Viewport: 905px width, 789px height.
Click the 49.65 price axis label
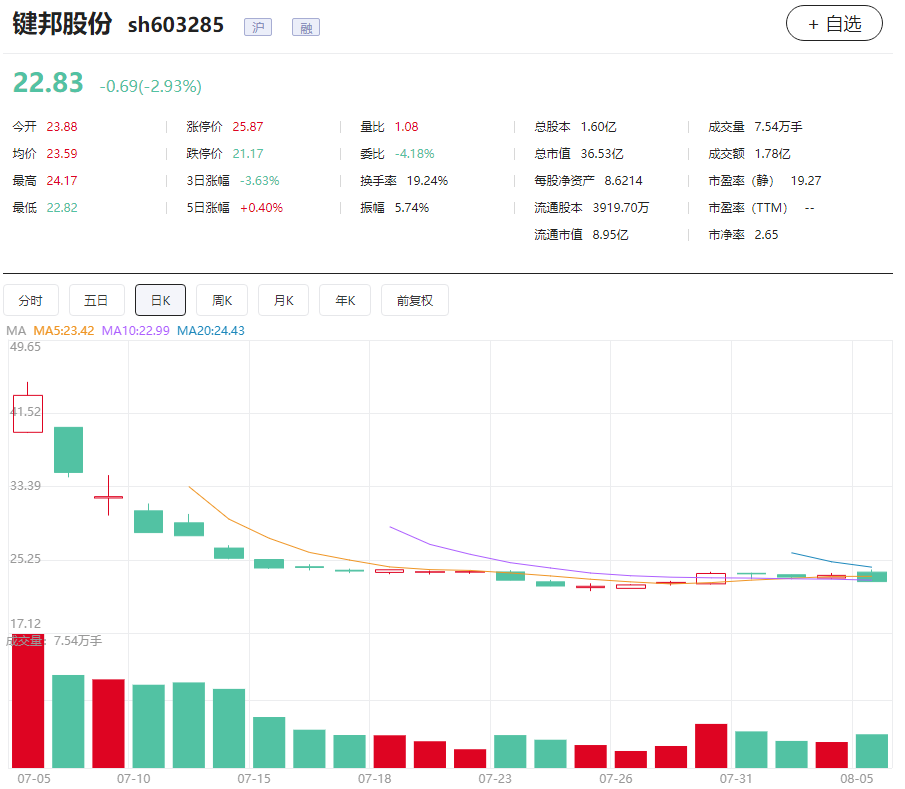click(25, 347)
